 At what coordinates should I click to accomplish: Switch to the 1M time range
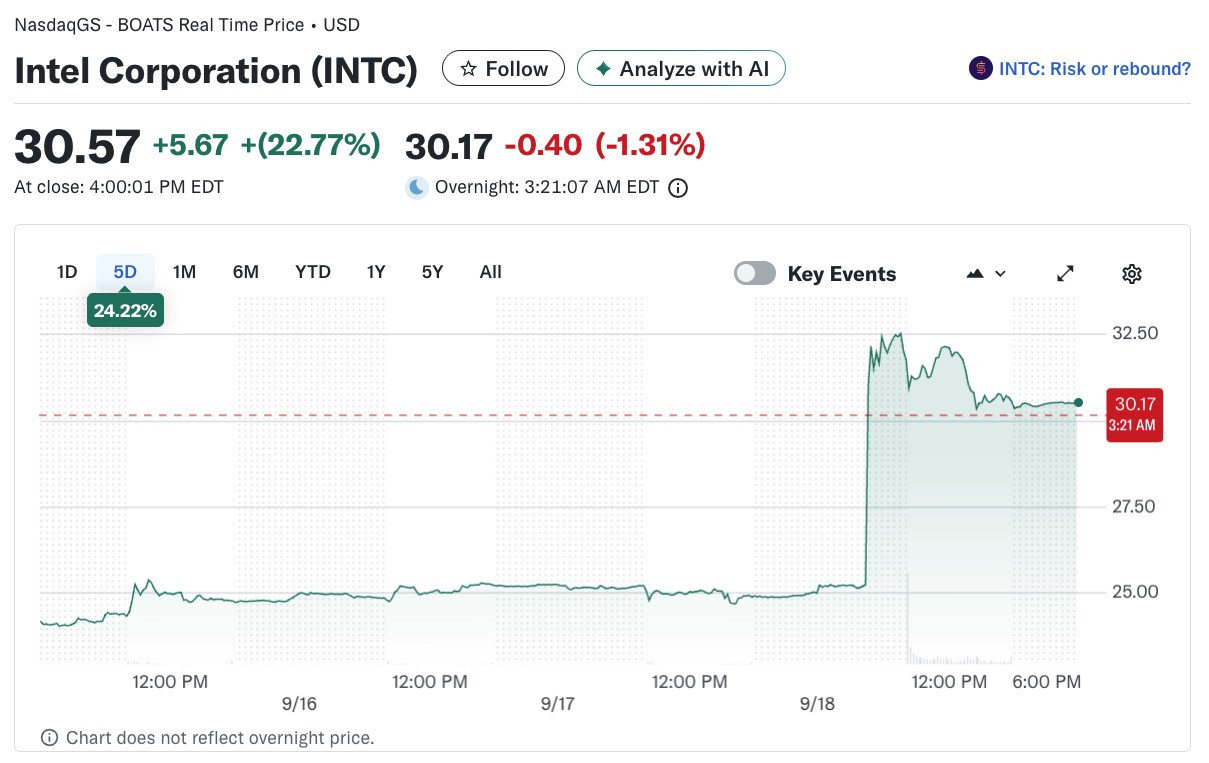point(184,272)
